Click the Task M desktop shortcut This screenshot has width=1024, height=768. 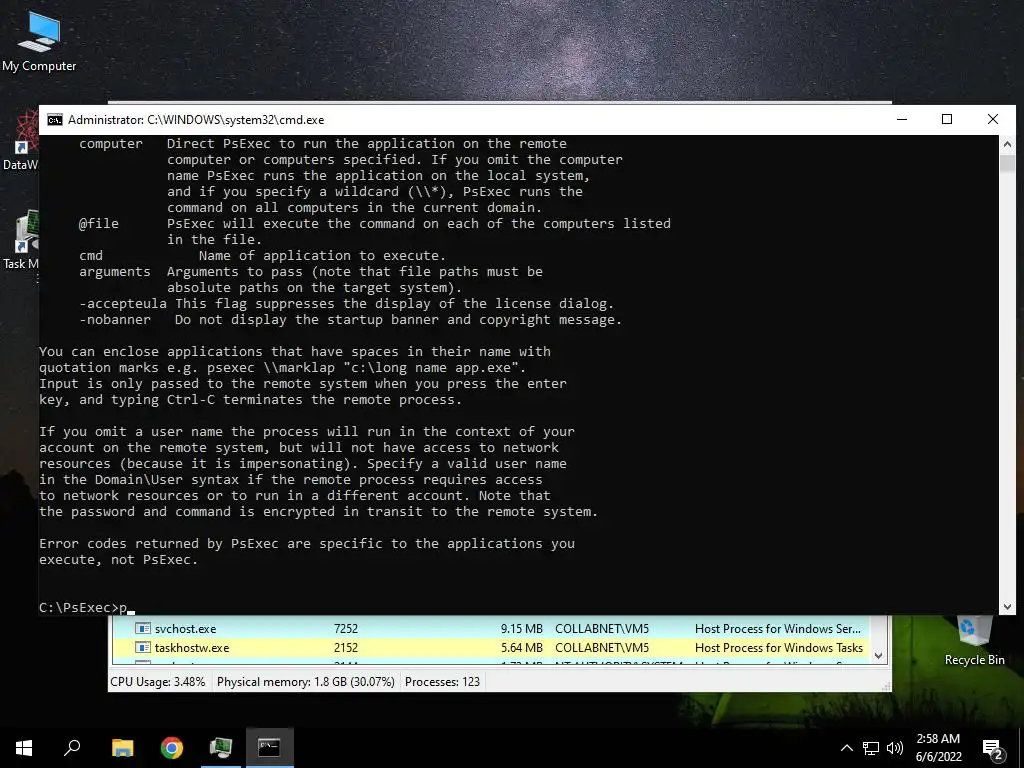(20, 240)
